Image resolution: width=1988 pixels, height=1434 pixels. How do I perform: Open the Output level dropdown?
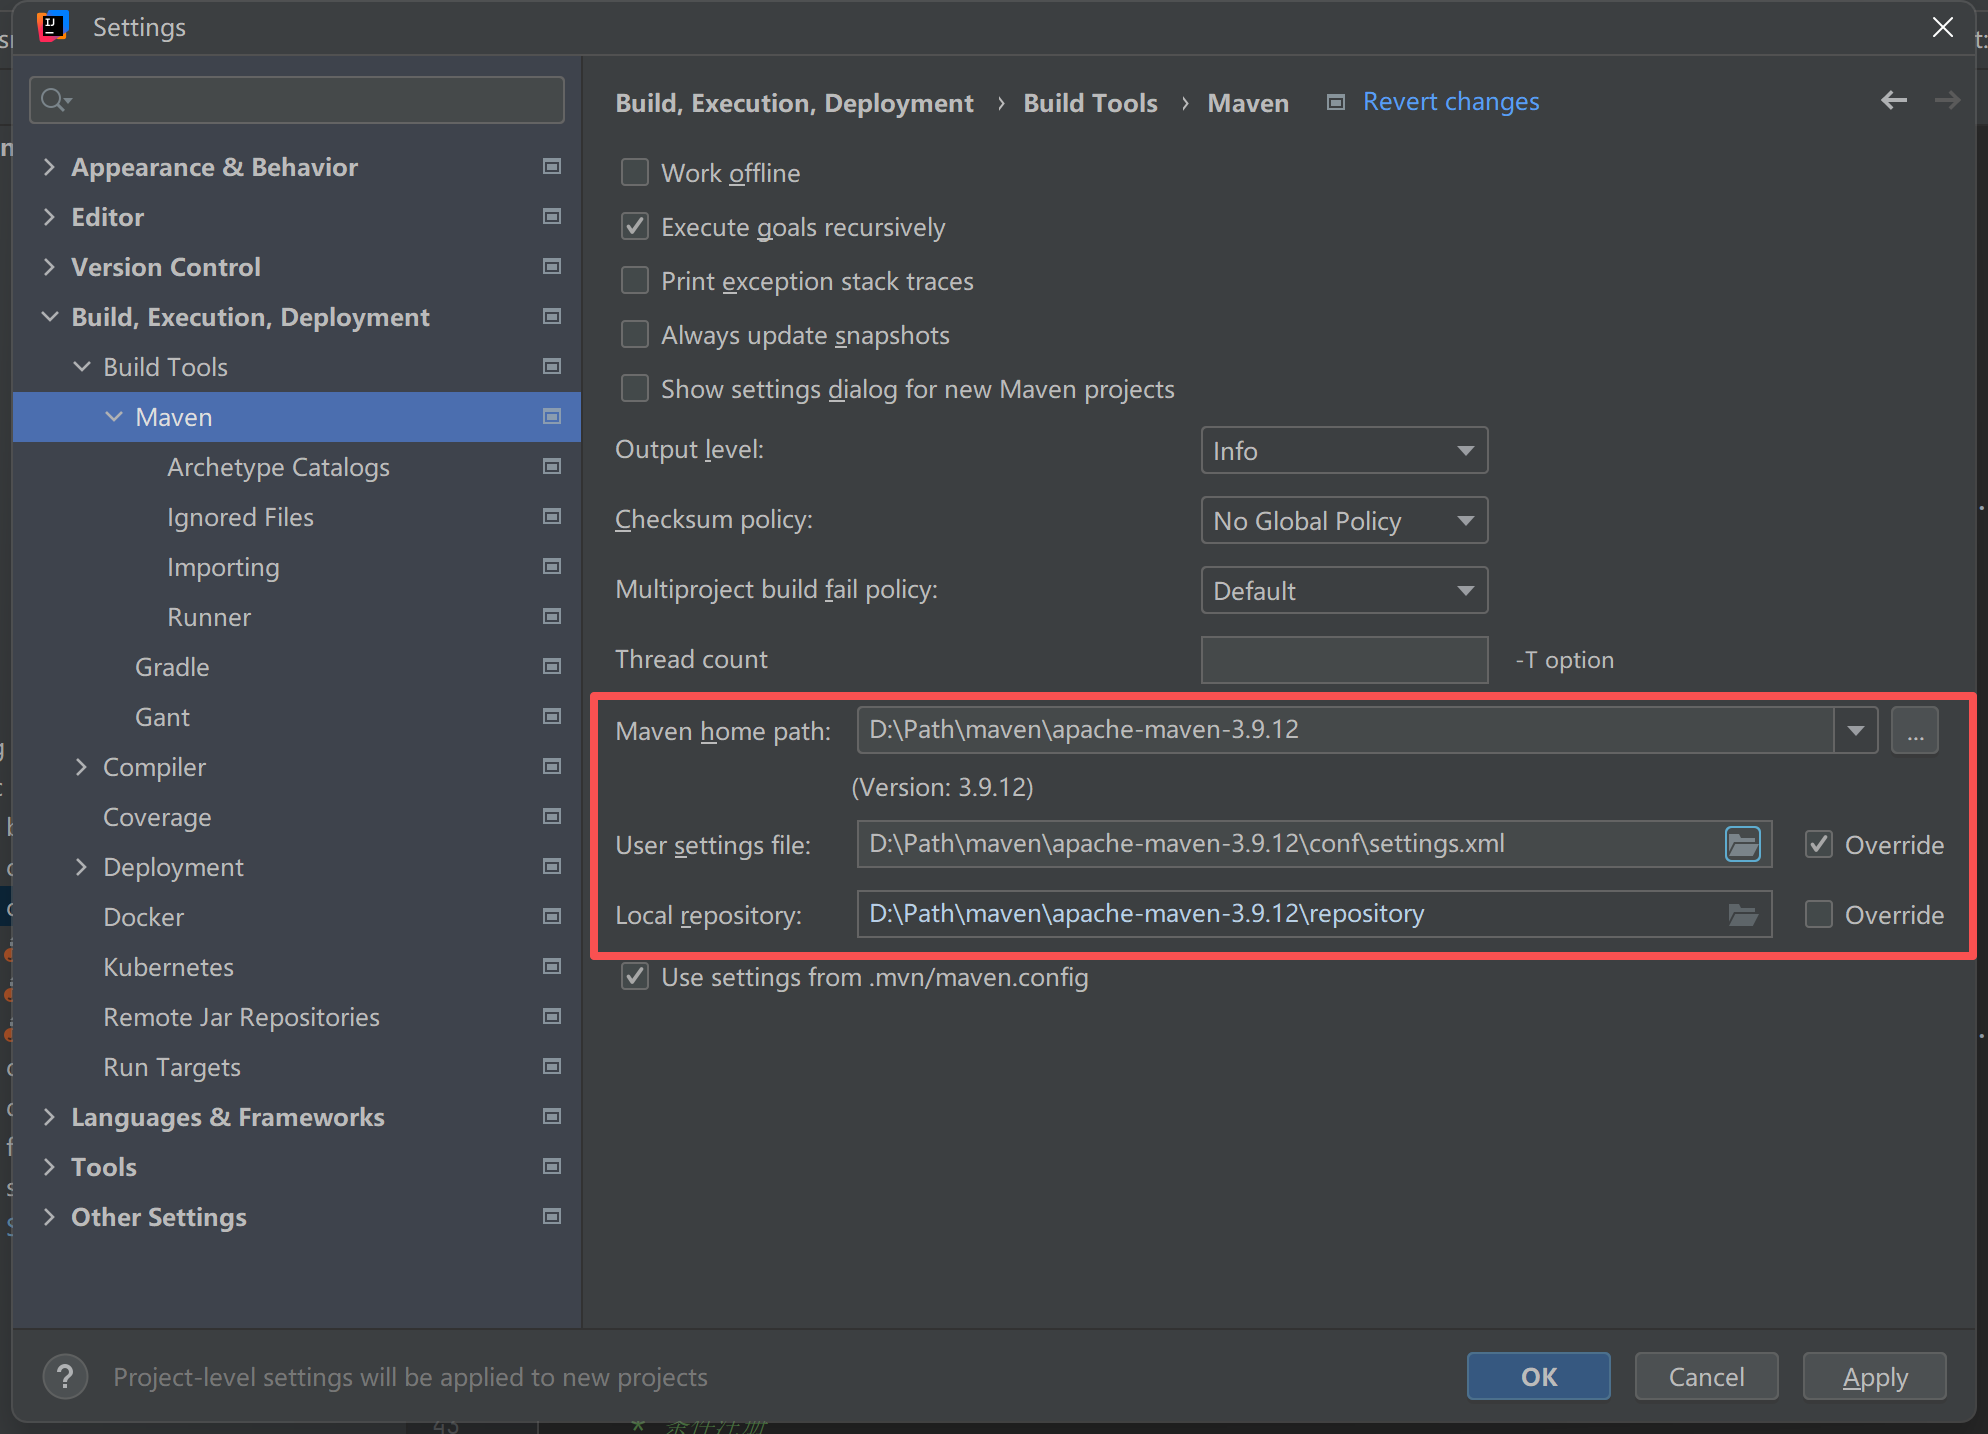tap(1343, 451)
